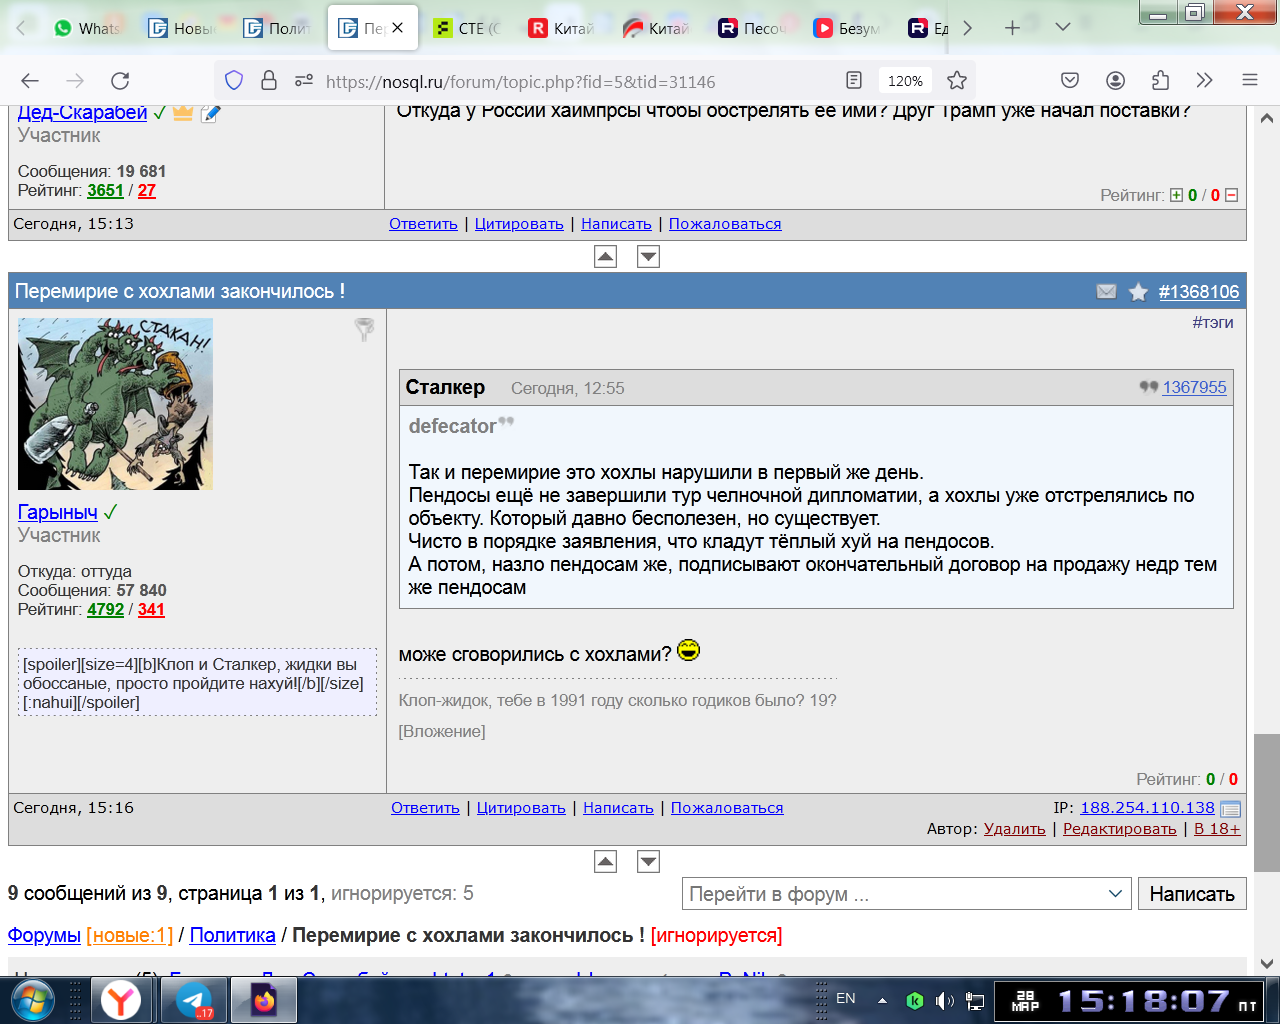Click the "Редактировать" link for the post
1280x1024 pixels.
[1119, 829]
